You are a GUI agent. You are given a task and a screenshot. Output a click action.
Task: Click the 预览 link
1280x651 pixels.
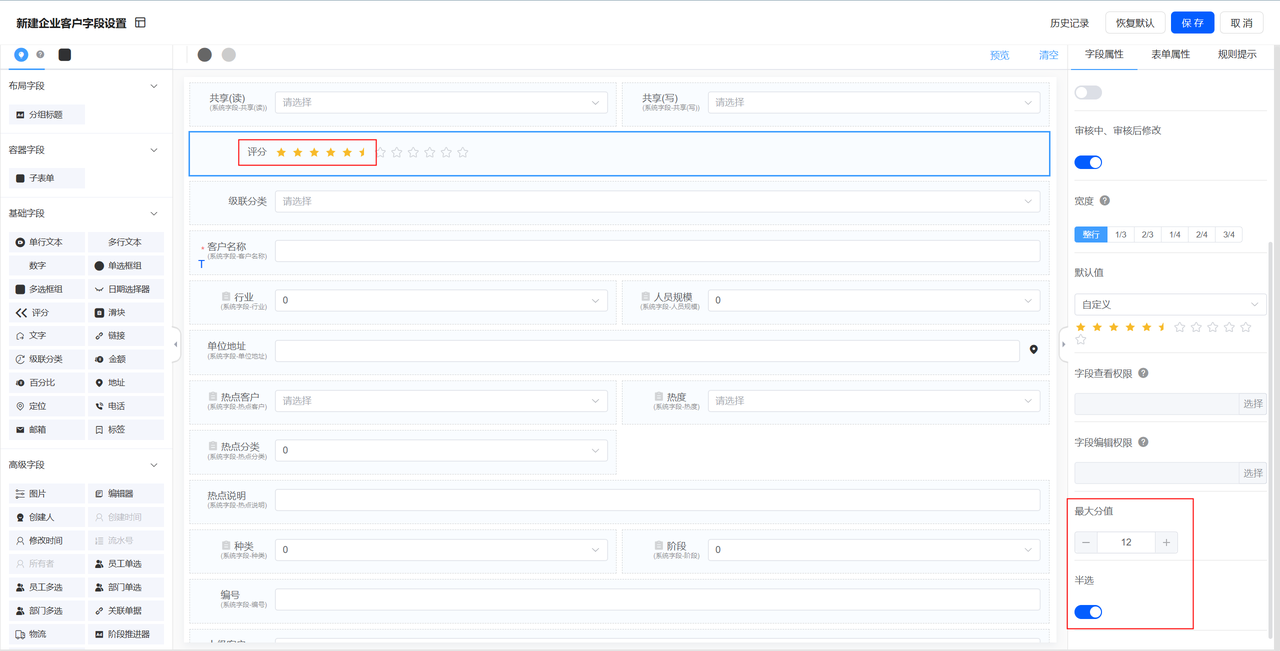point(999,55)
